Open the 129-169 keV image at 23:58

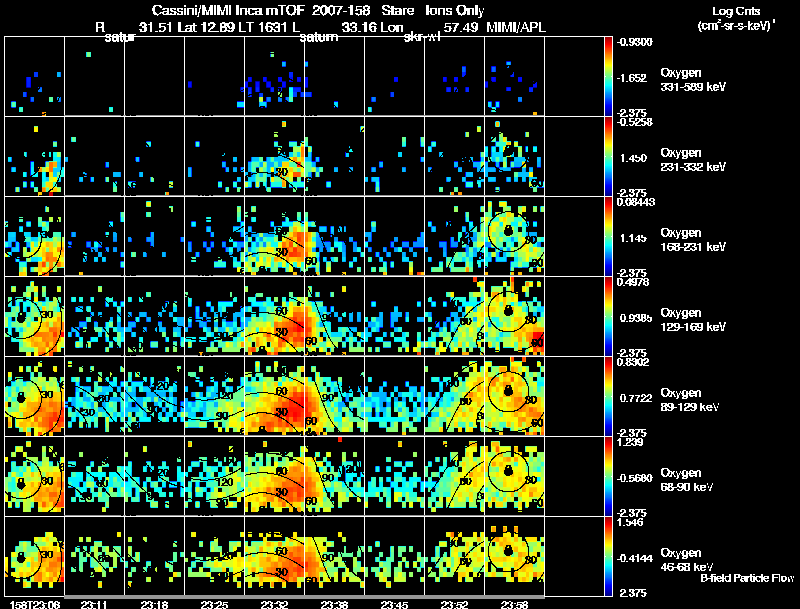(514, 316)
